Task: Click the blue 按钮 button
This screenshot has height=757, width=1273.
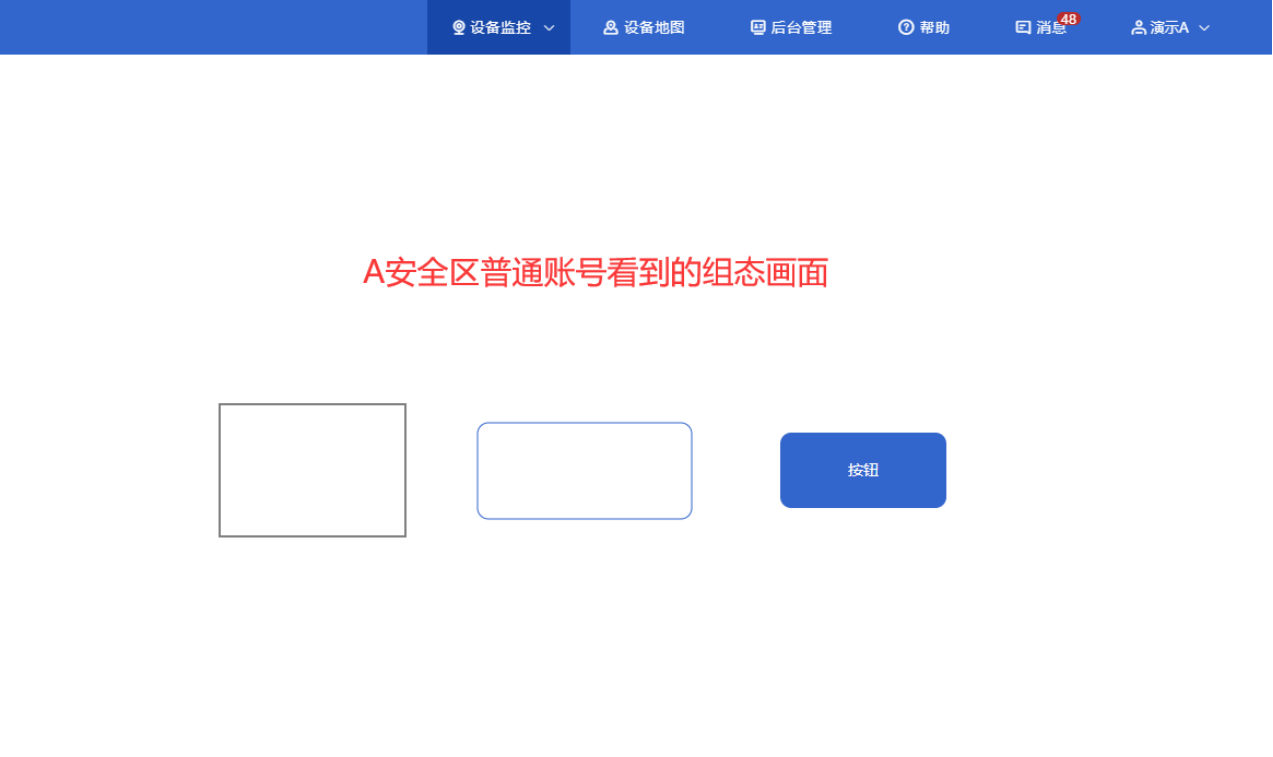Action: (863, 470)
